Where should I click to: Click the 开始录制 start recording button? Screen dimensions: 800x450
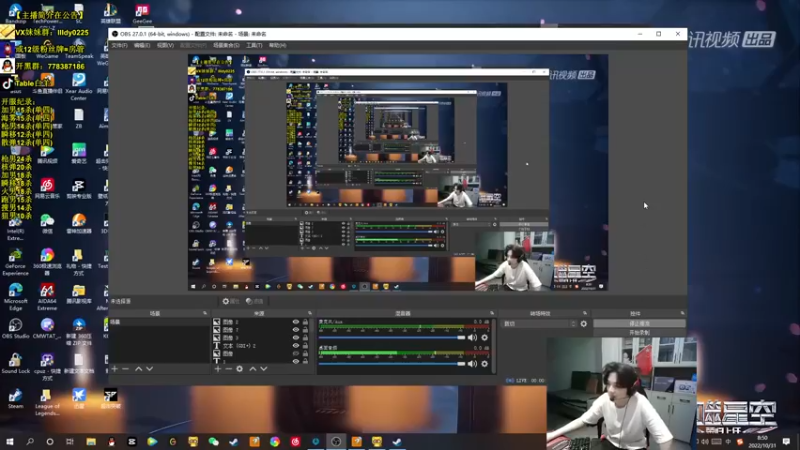coord(639,333)
